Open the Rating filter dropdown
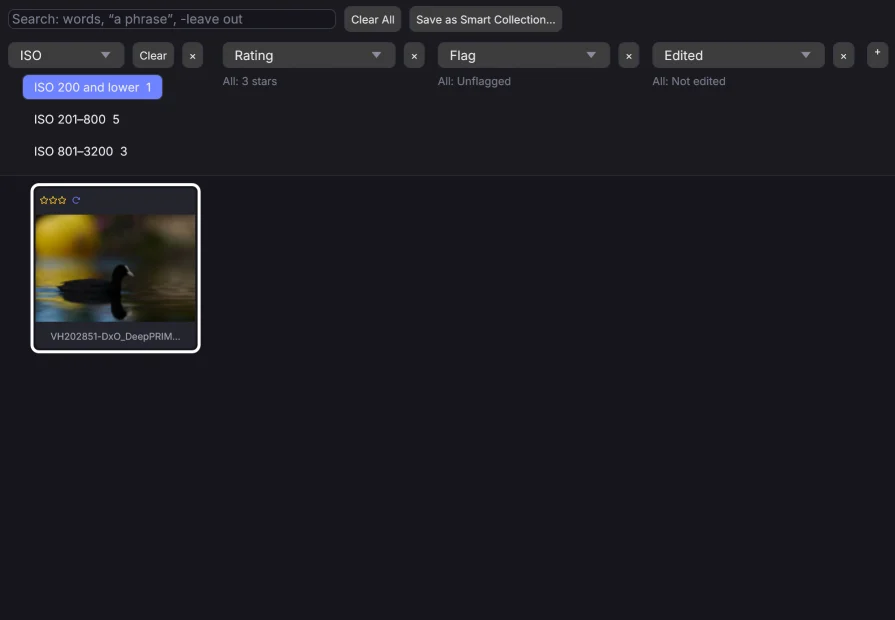The width and height of the screenshot is (895, 620). (x=309, y=55)
